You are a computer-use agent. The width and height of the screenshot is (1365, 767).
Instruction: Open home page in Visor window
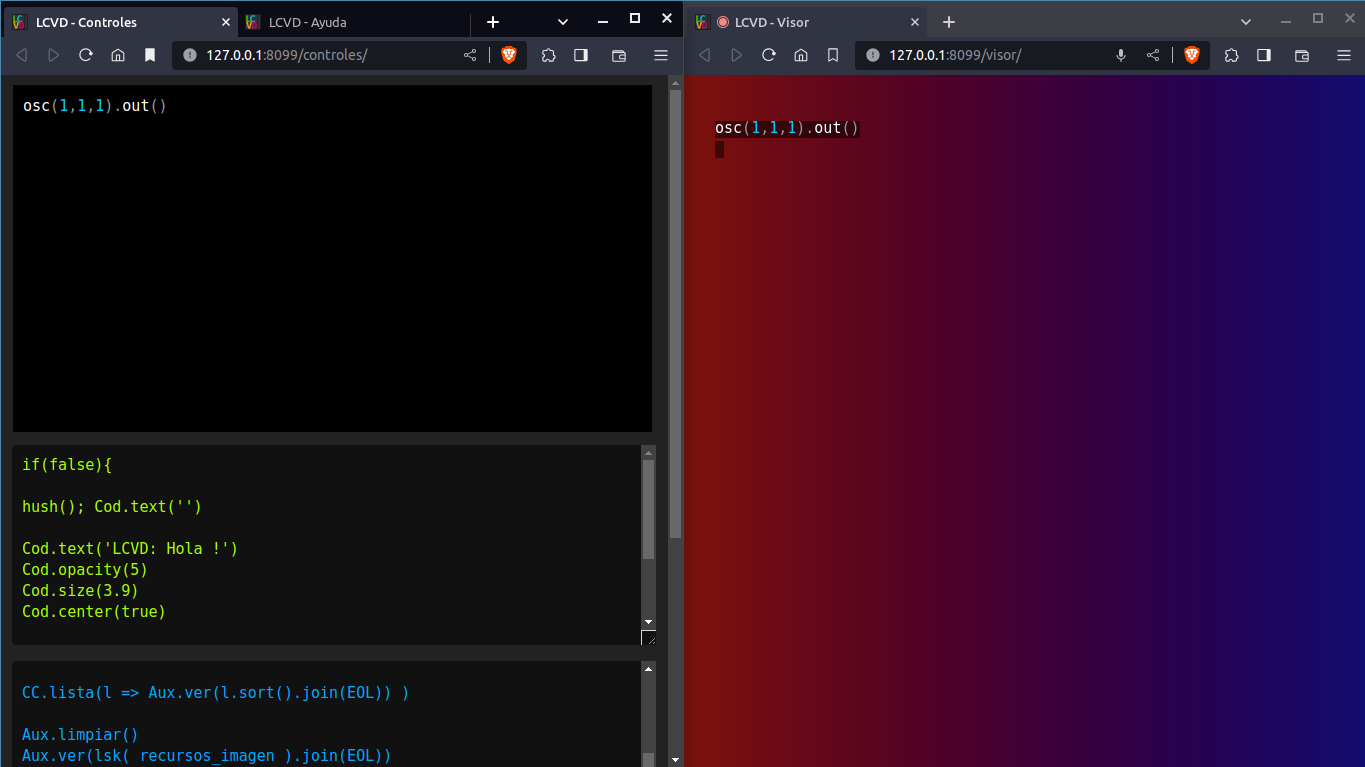click(801, 55)
